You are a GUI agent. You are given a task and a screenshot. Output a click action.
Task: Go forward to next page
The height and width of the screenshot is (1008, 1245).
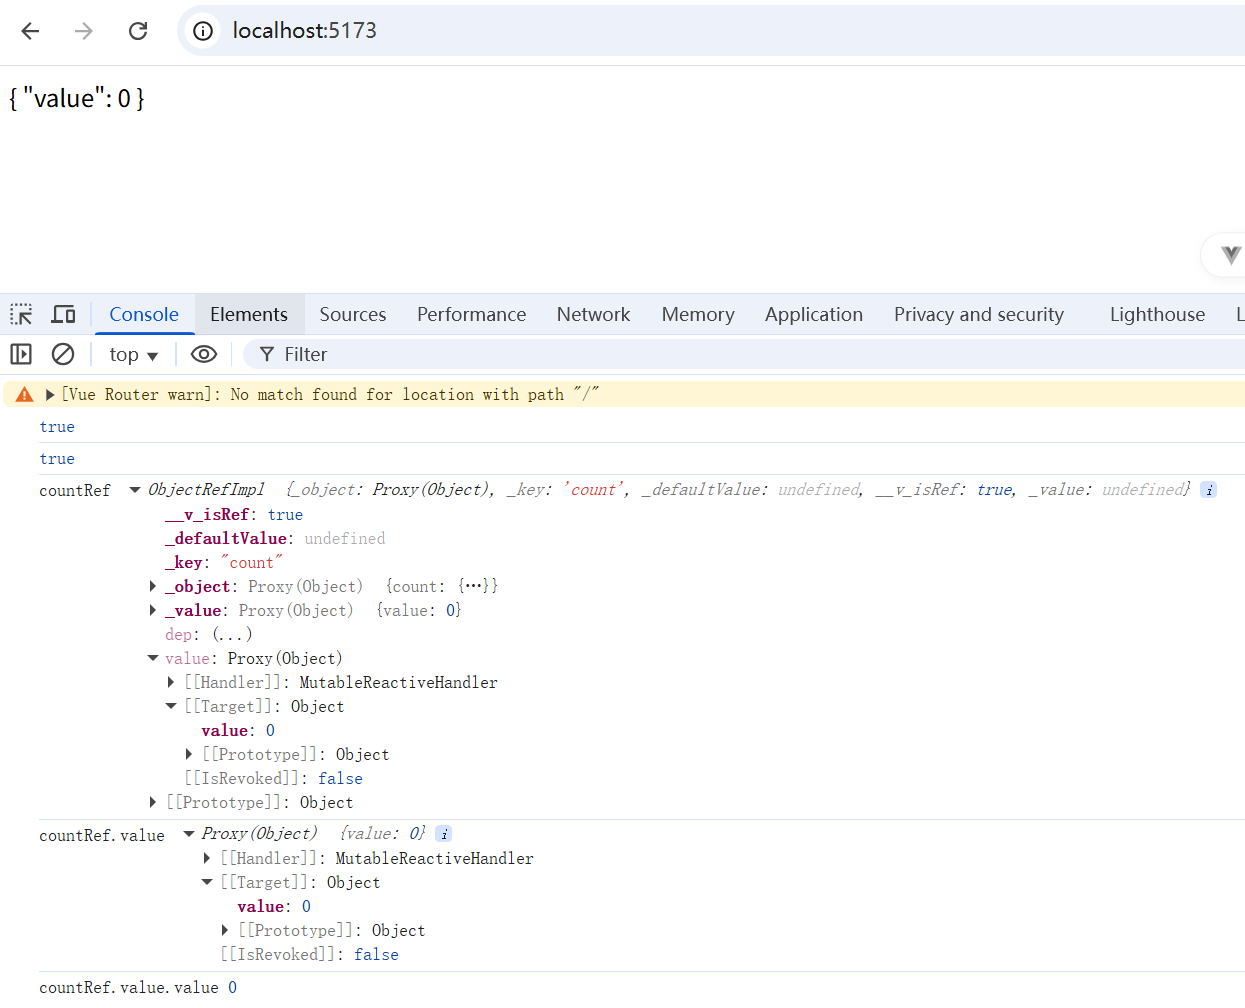84,31
